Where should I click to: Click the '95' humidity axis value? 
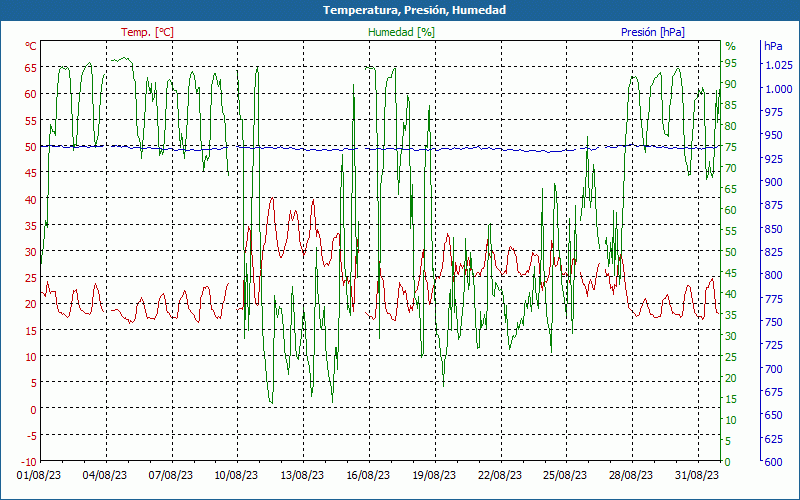pyautogui.click(x=731, y=63)
